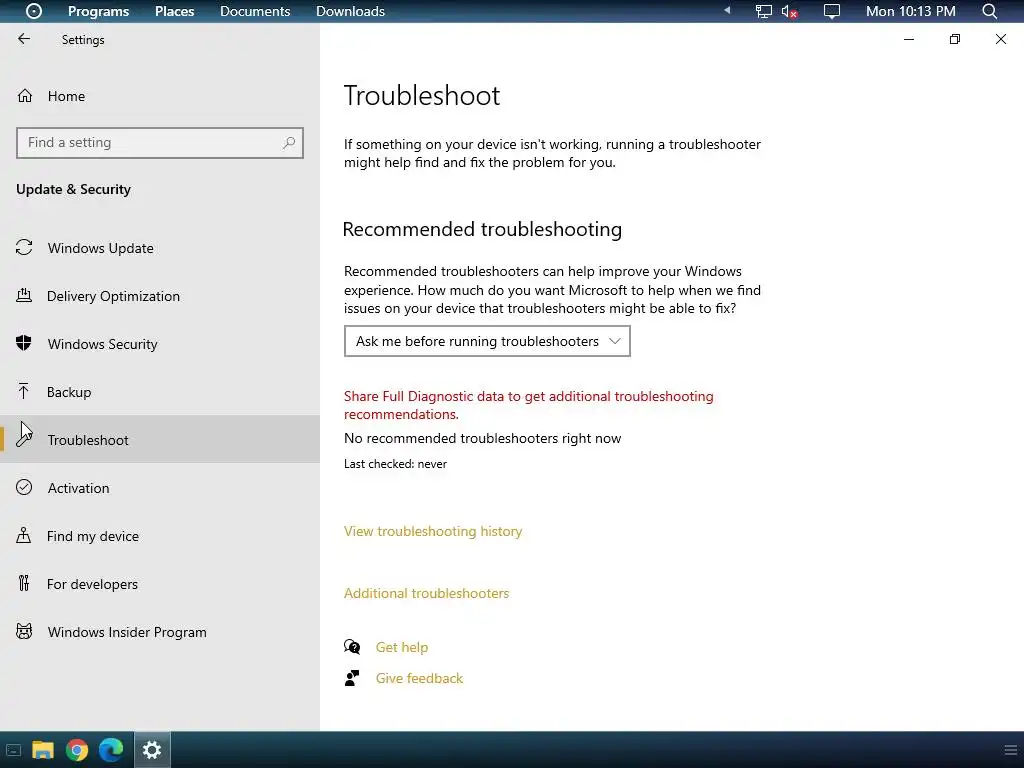
Task: Click the Delivery Optimization icon
Action: (24, 296)
